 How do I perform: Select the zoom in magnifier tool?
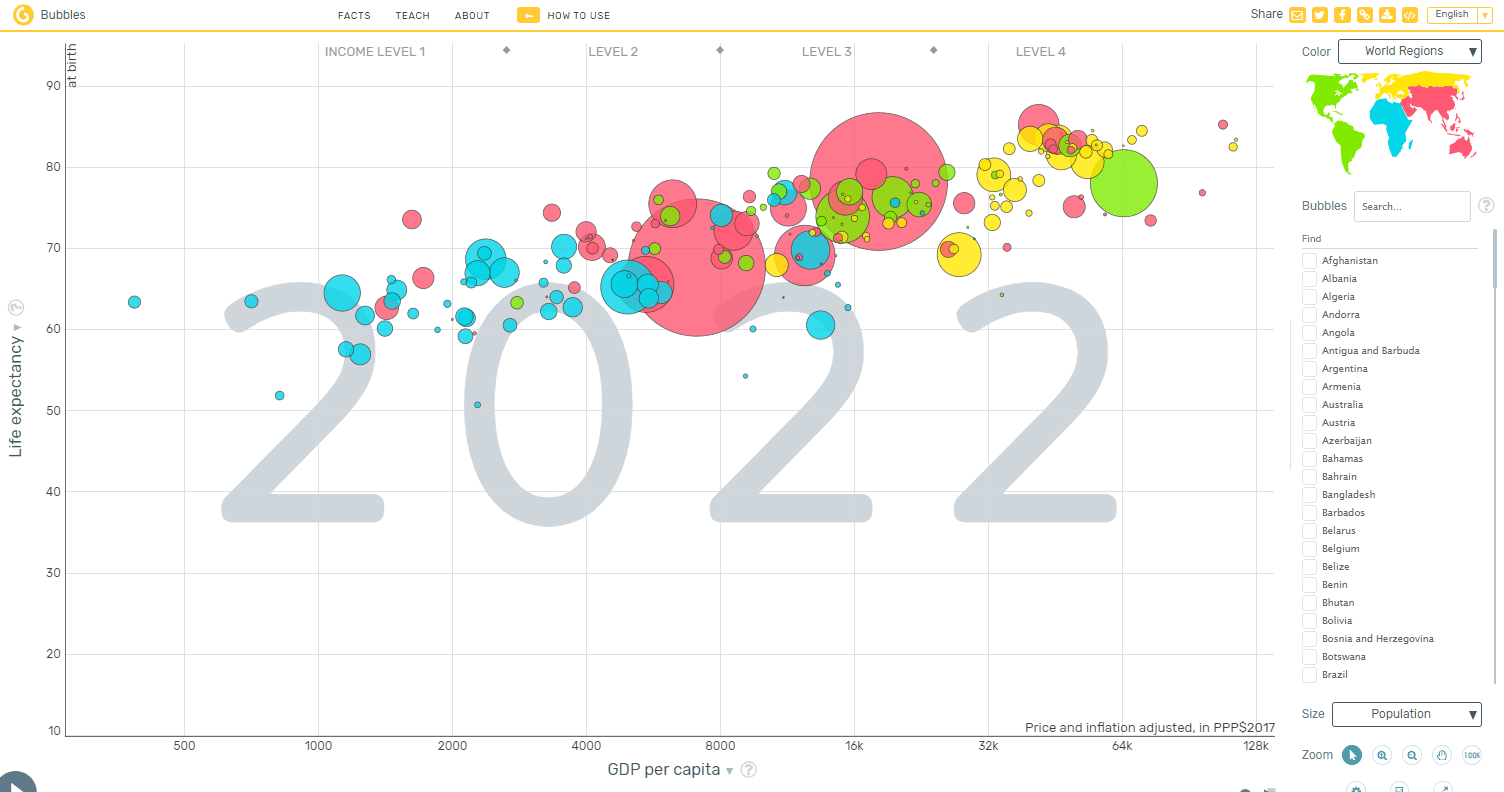1381,755
